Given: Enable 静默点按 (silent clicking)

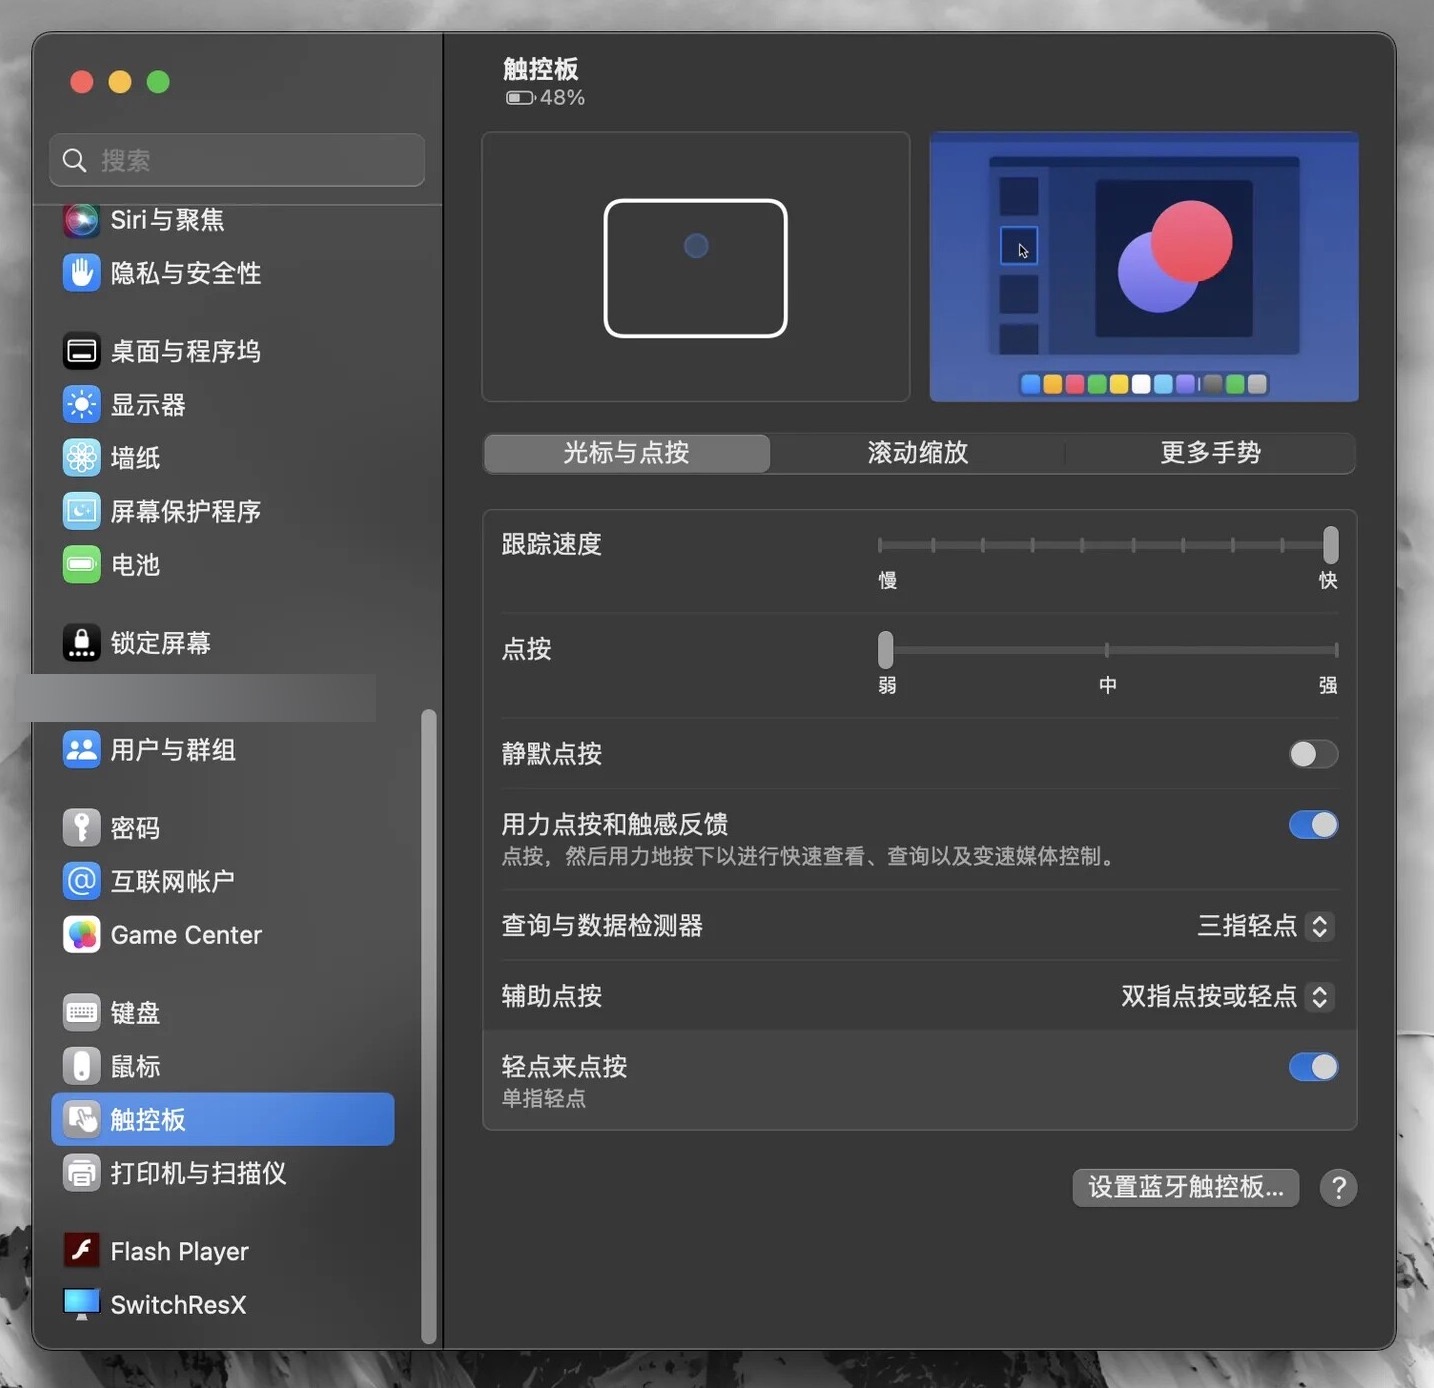Looking at the screenshot, I should [1313, 754].
